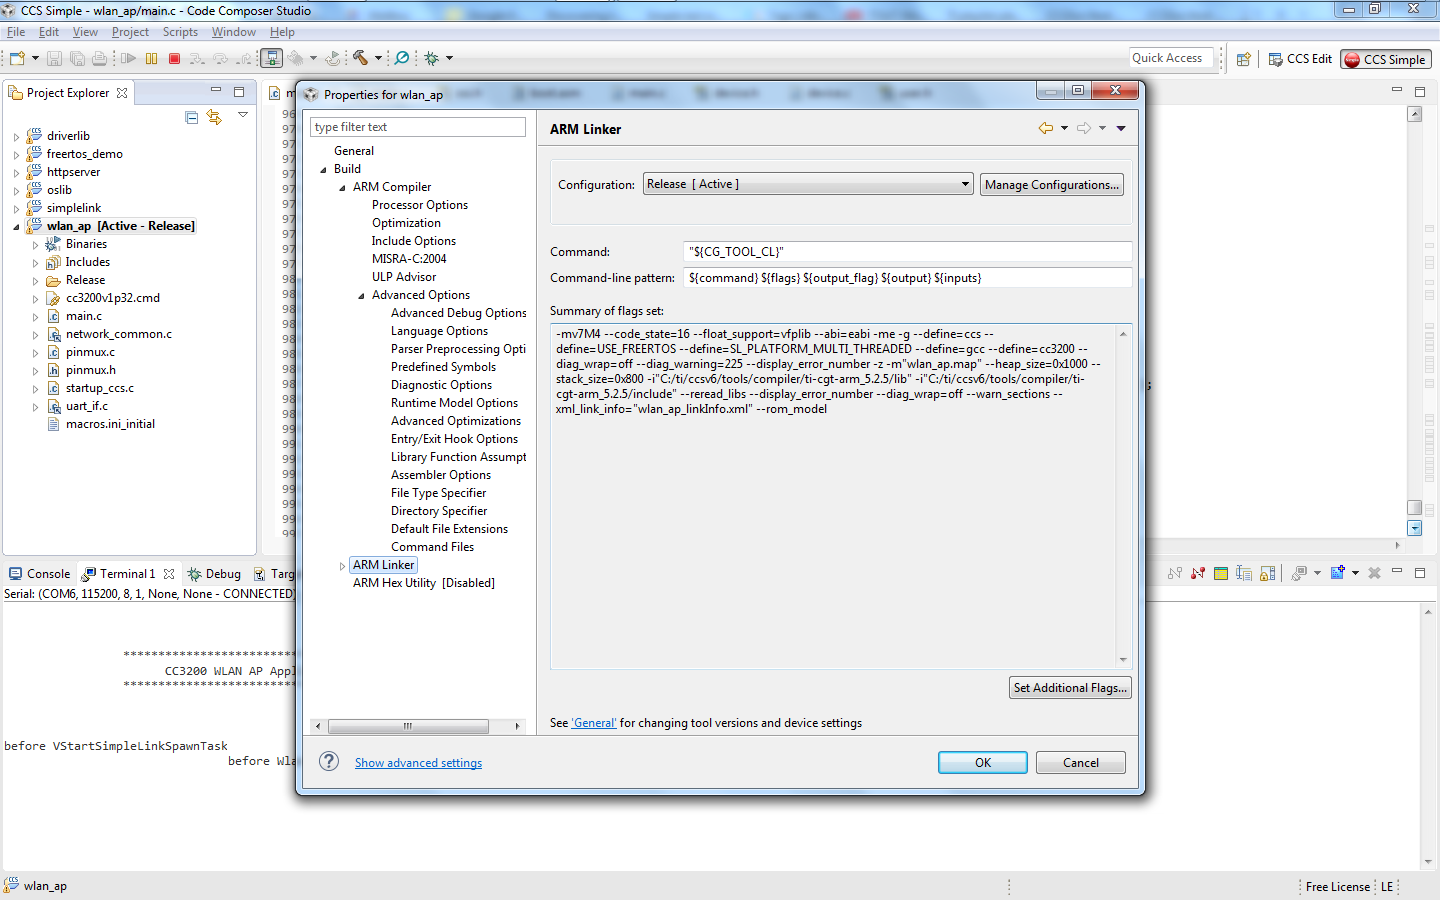Click the type filter text field
1440x900 pixels.
point(418,127)
